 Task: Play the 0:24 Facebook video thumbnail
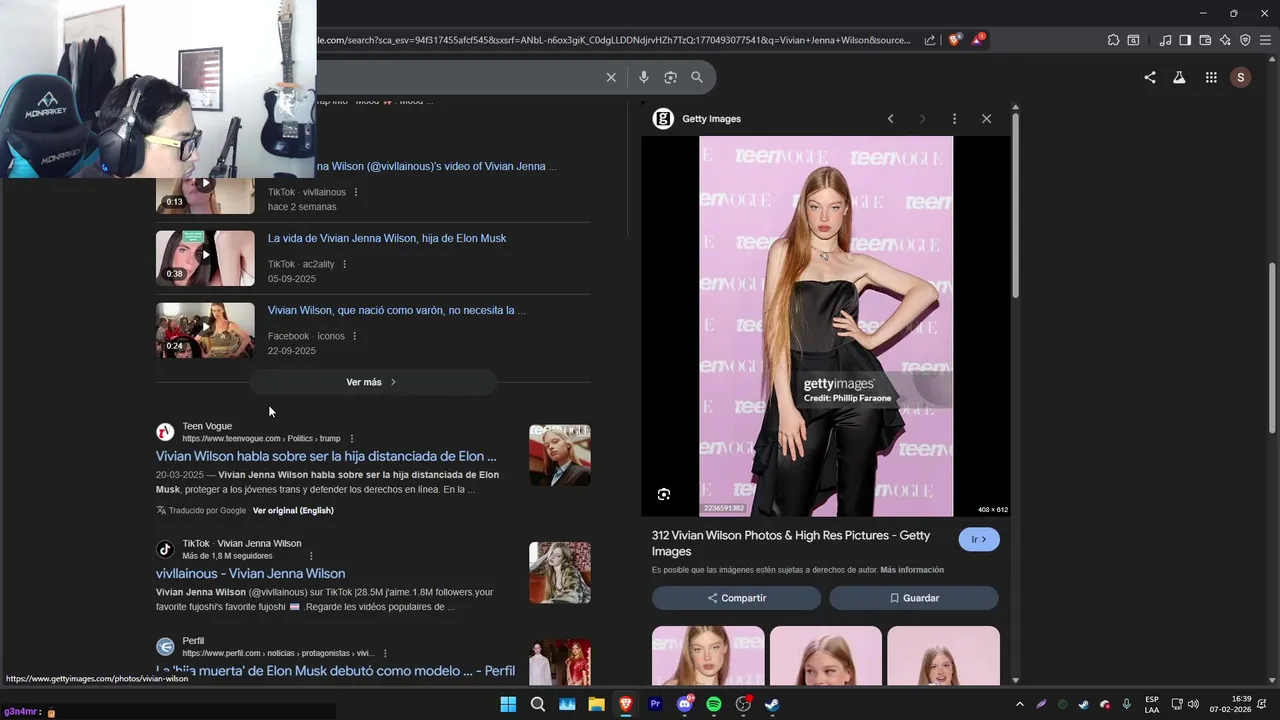(x=205, y=330)
